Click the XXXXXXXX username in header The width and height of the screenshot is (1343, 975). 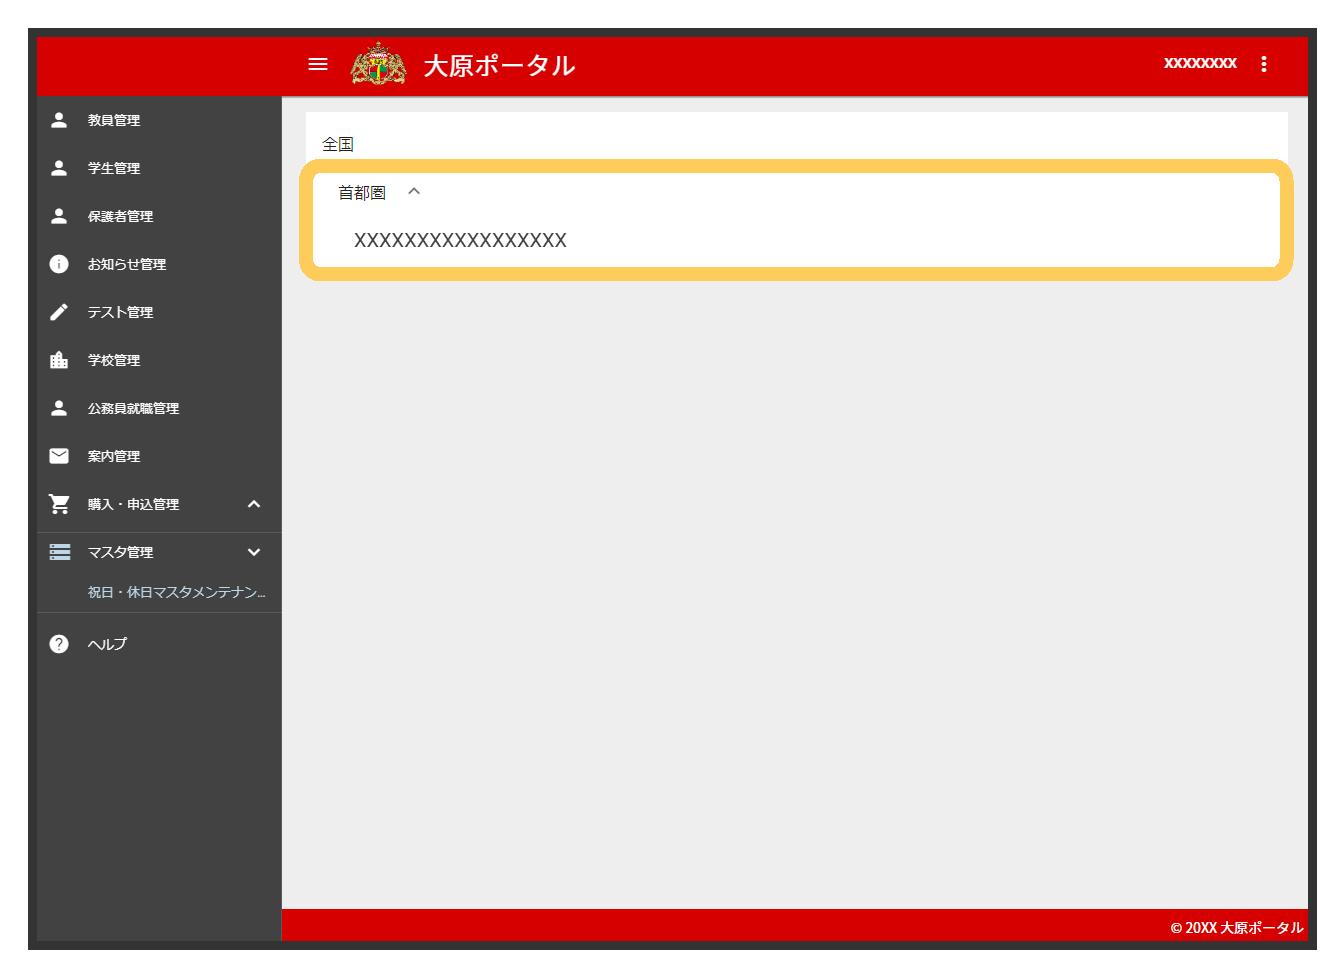click(x=1200, y=63)
